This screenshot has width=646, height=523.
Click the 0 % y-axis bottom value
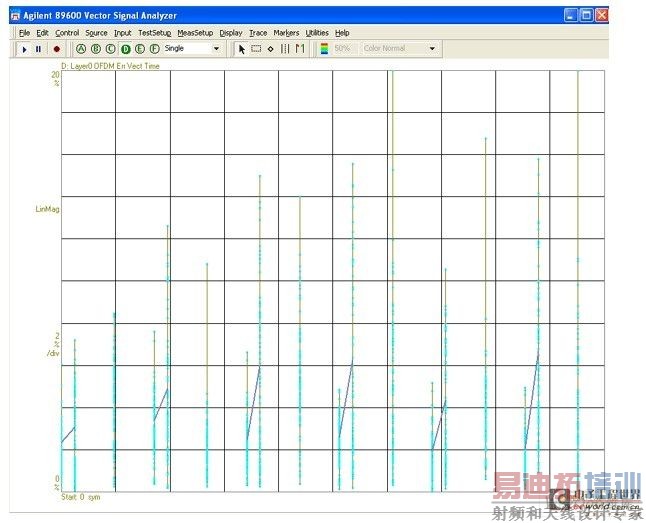57,483
